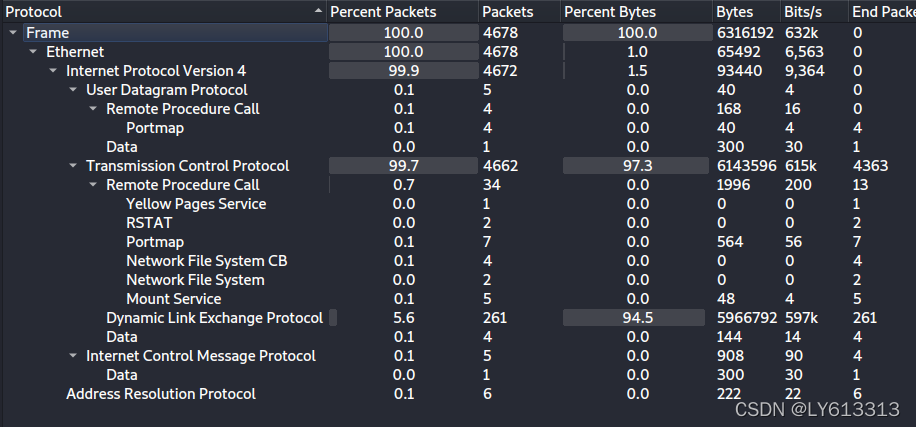Select the RSTAT row
Viewport: 916px width, 427px height.
click(458, 223)
